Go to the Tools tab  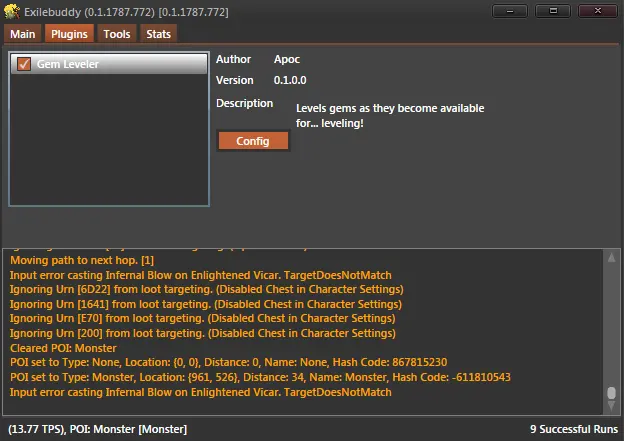pyautogui.click(x=117, y=34)
